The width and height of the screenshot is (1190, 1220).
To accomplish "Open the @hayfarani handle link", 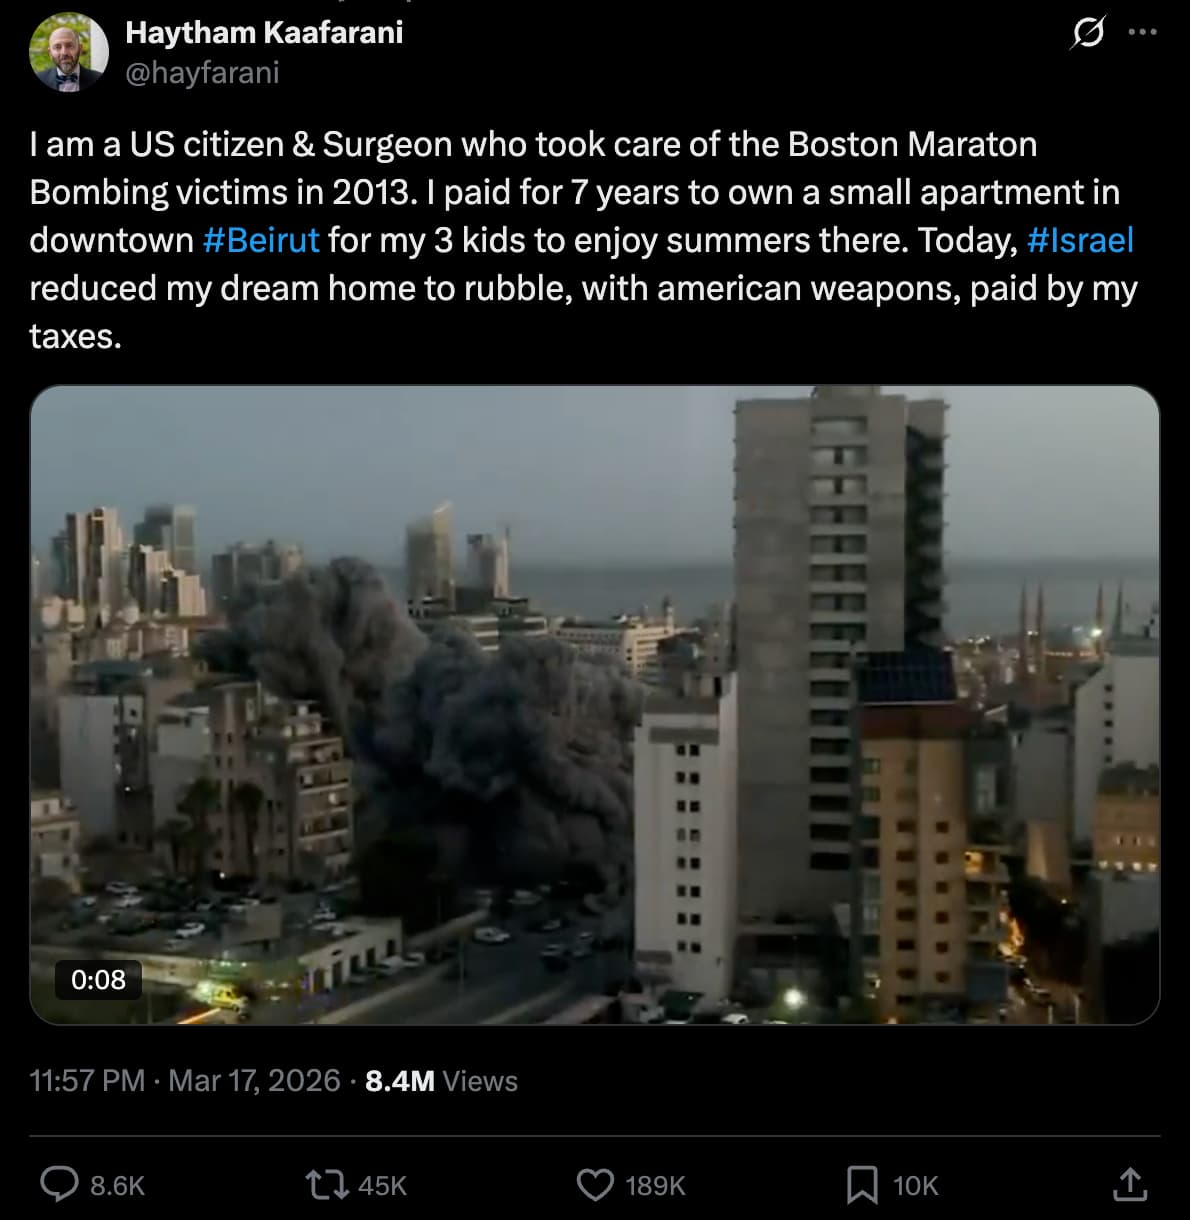I will pyautogui.click(x=202, y=72).
